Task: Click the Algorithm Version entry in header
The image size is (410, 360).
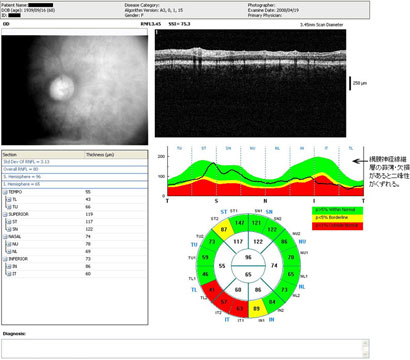Action: coord(154,10)
